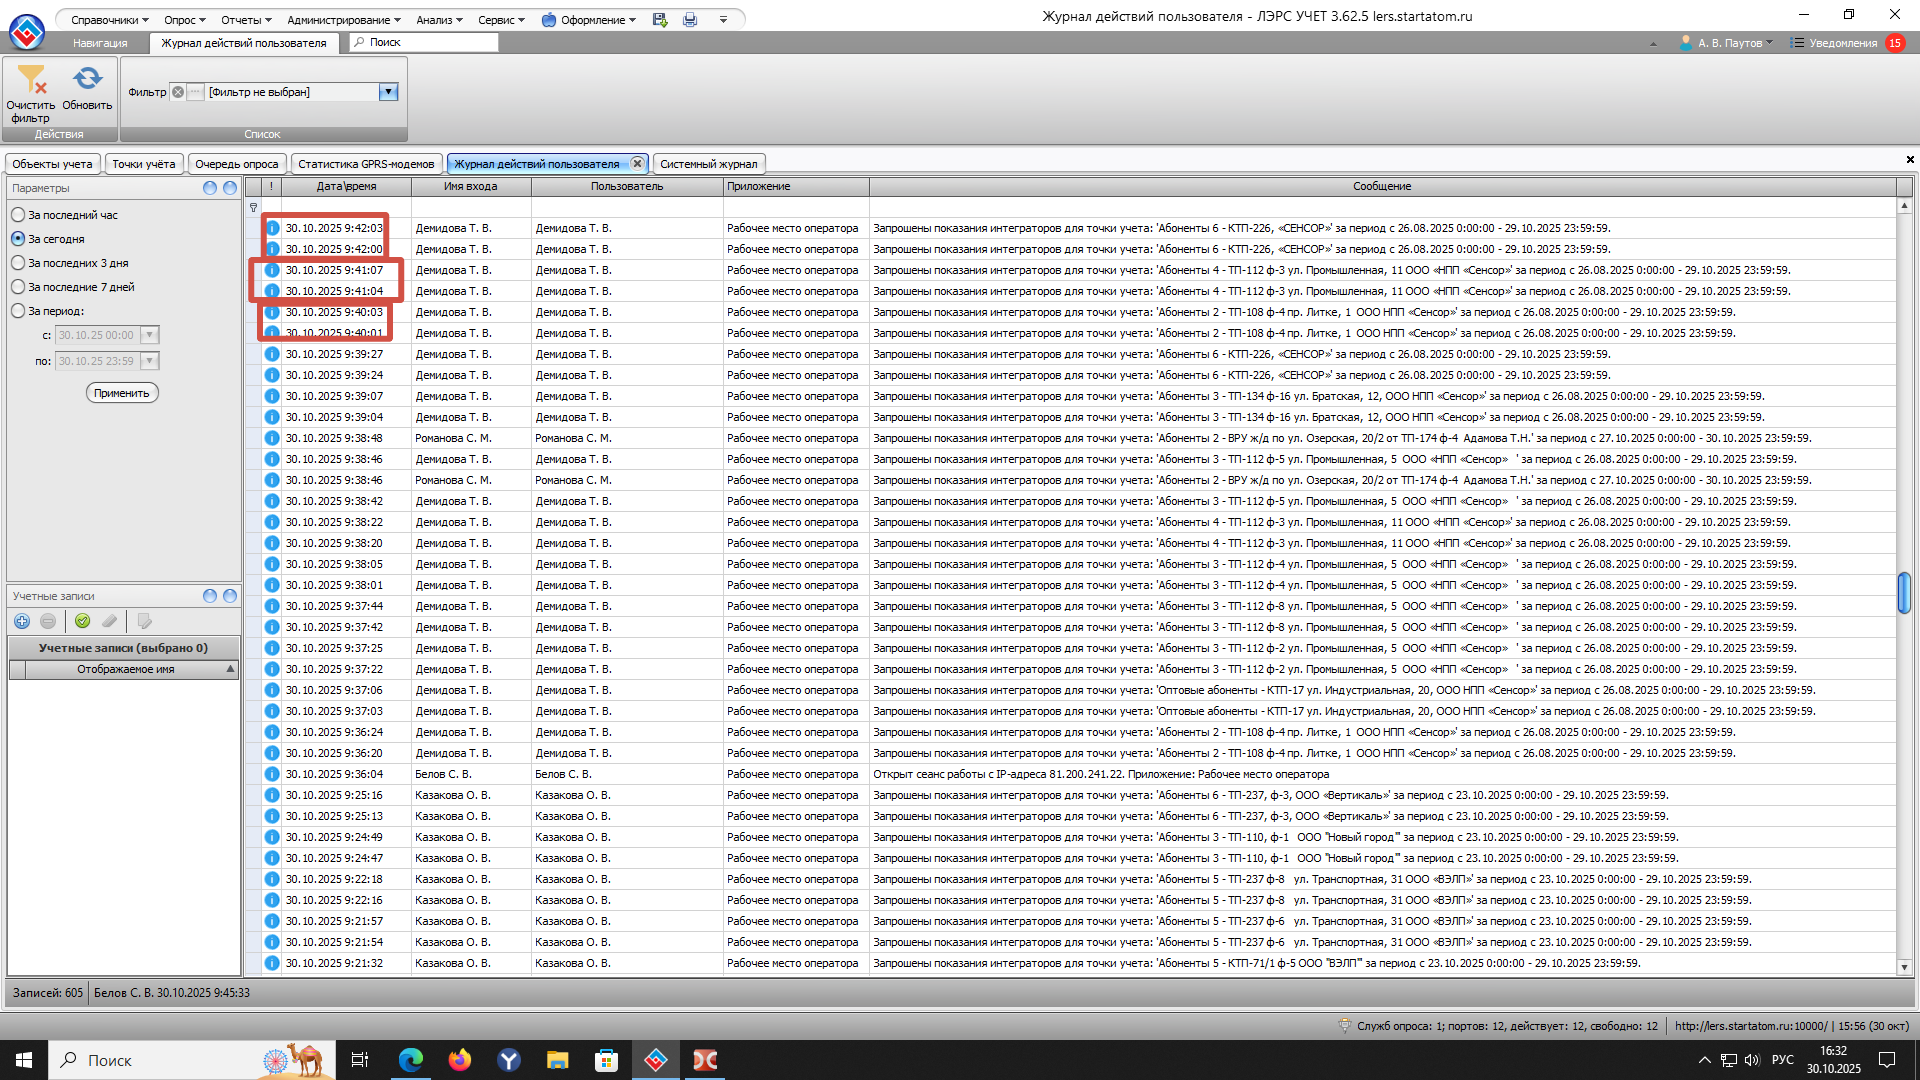Sort by the Пользователь column header
The height and width of the screenshot is (1080, 1920).
[626, 187]
